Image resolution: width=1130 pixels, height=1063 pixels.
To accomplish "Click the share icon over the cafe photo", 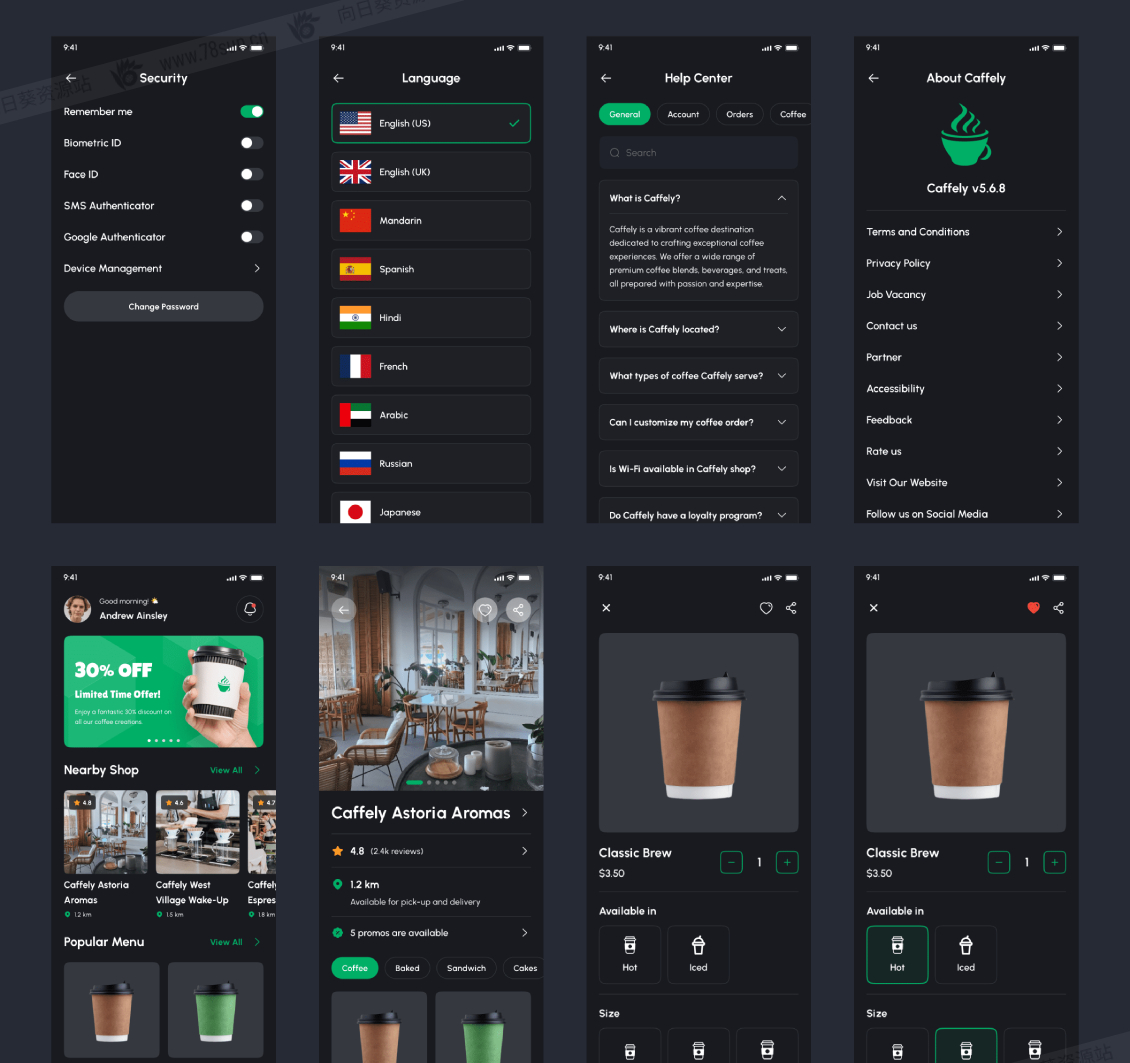I will 517,610.
